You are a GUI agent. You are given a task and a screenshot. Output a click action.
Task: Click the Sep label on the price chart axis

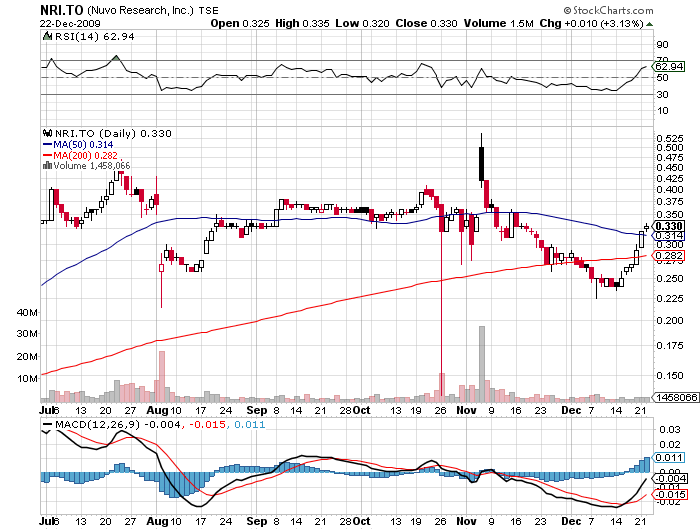tap(257, 410)
